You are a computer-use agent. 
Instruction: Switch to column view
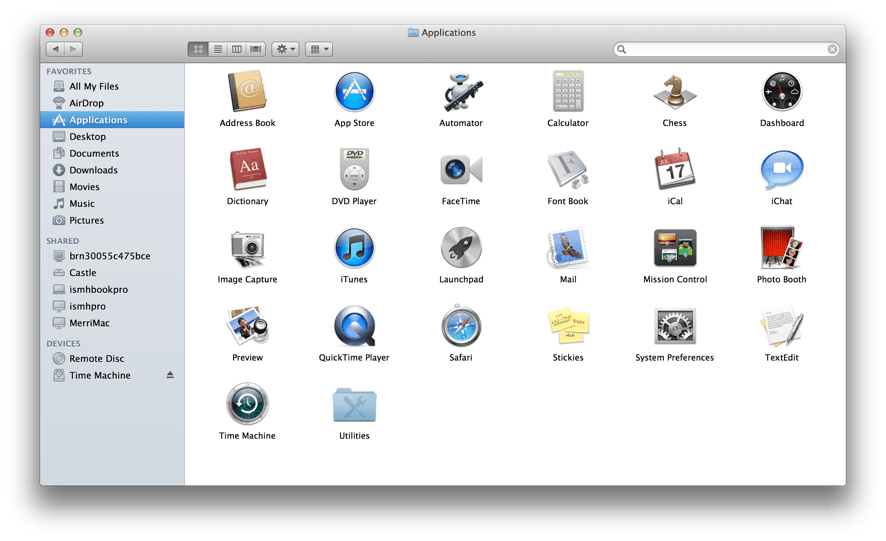(237, 49)
